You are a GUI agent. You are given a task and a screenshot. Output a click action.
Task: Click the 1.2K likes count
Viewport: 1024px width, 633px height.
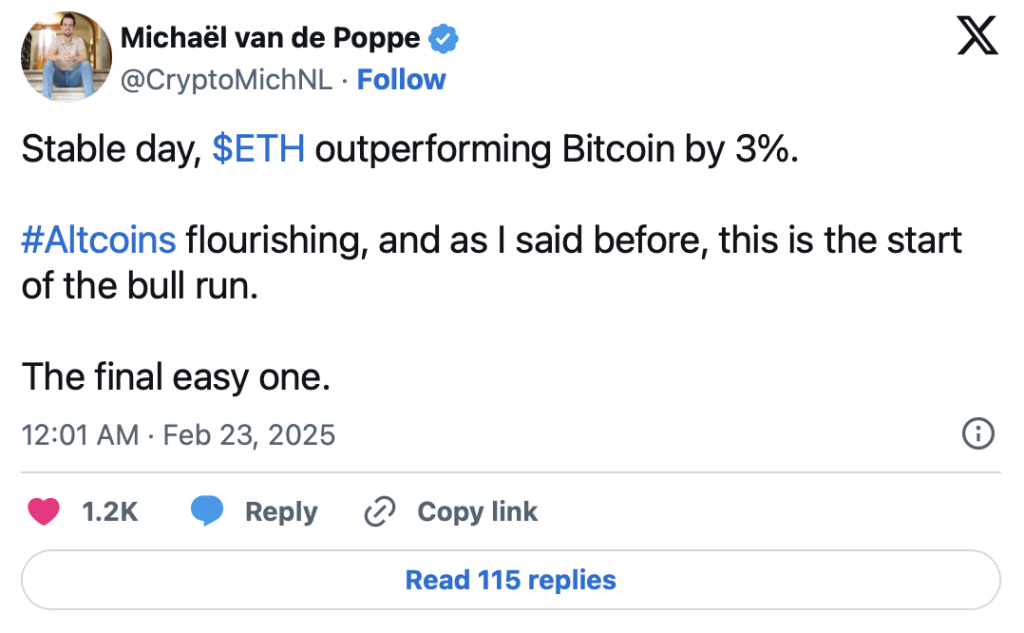110,512
